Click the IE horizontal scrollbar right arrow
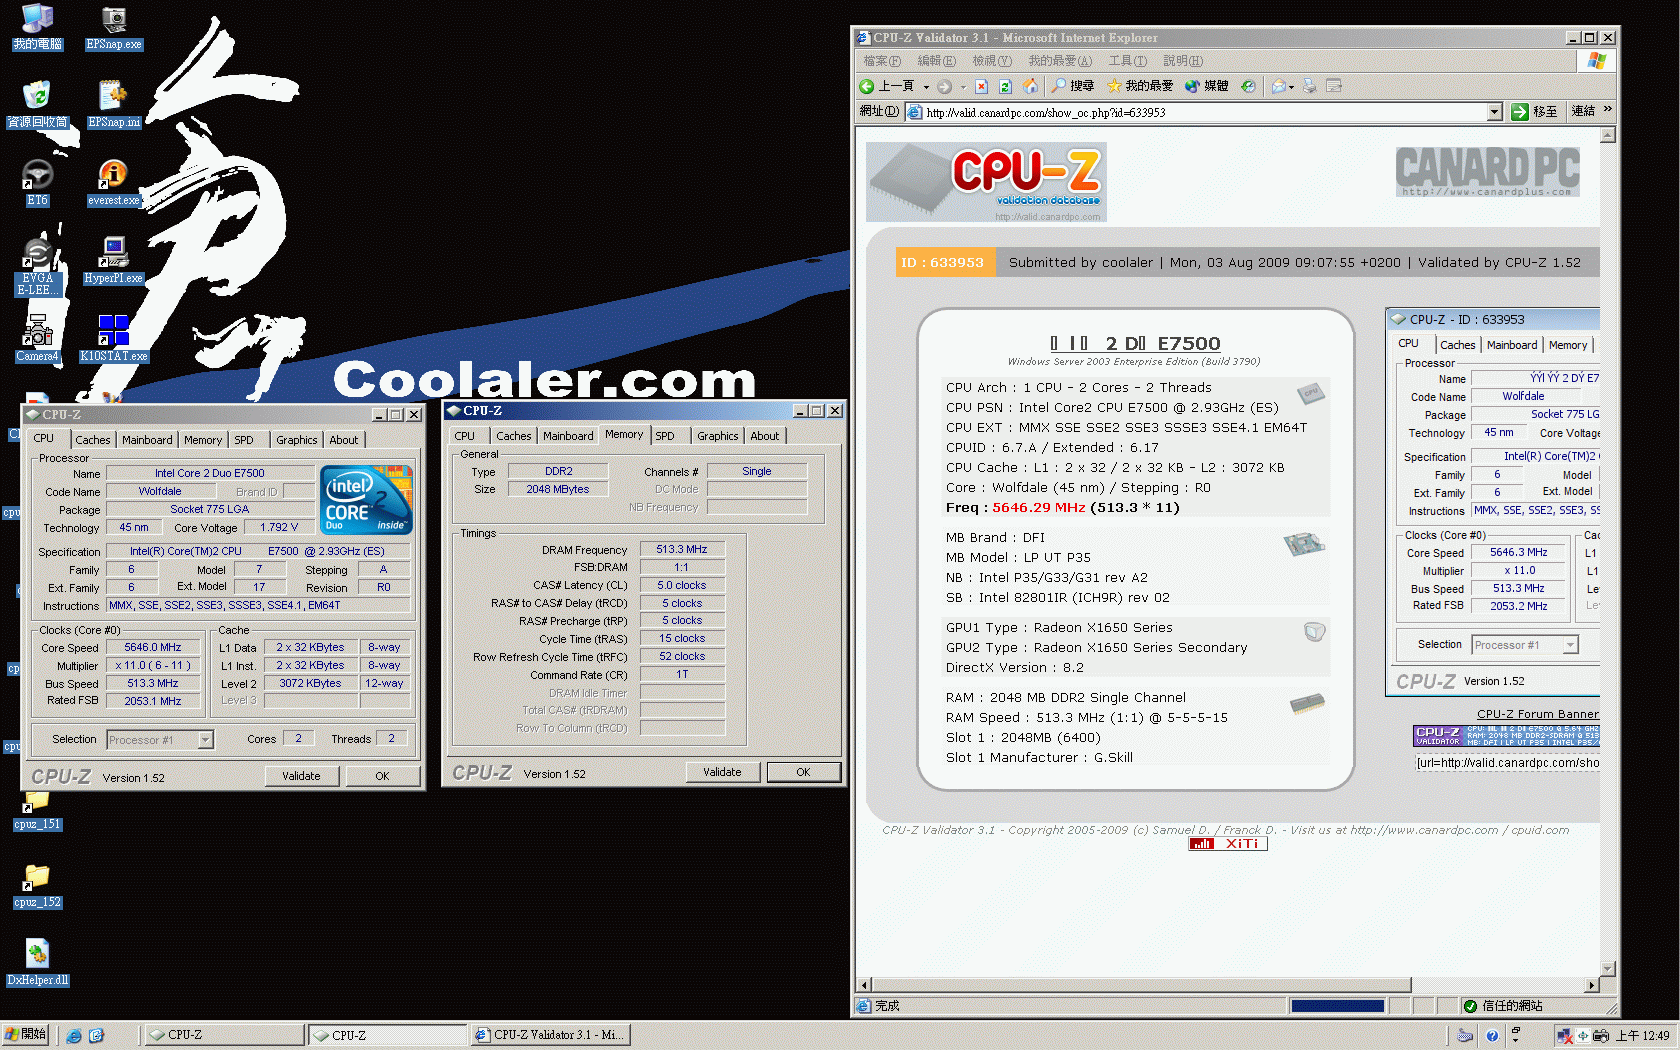 tap(1592, 985)
